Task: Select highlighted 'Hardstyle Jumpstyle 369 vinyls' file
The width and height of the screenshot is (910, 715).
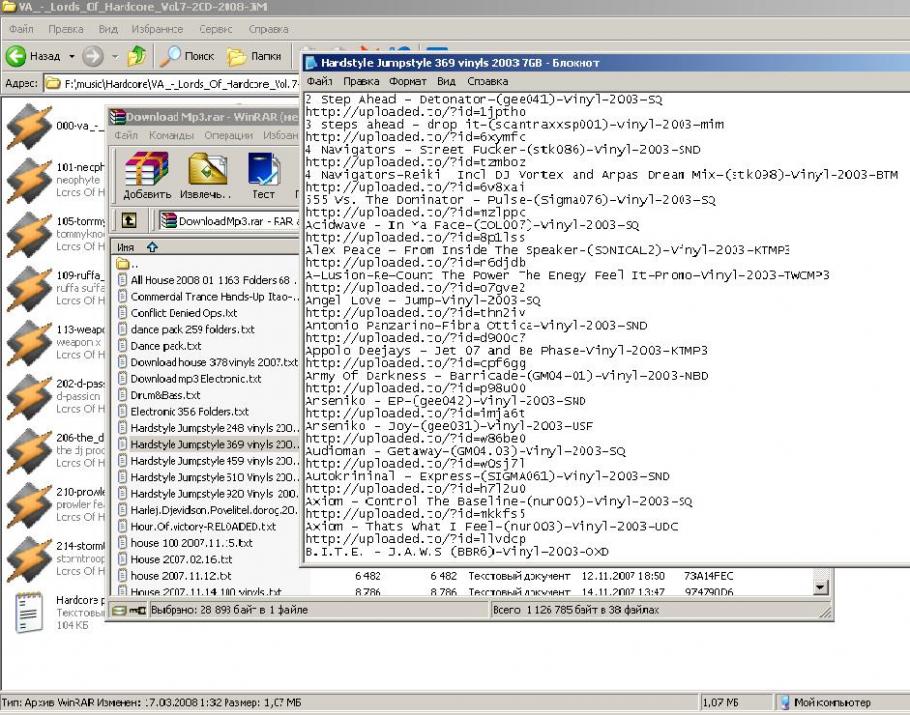Action: (208, 445)
